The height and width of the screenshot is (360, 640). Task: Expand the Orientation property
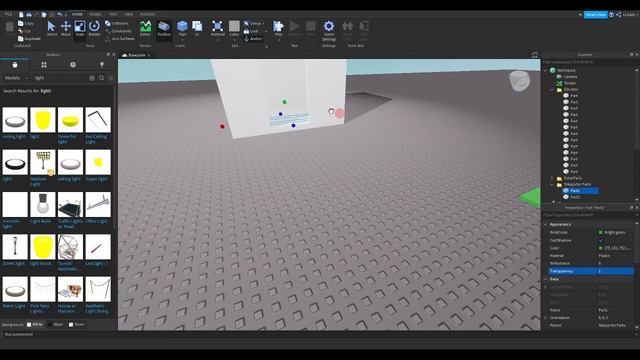click(545, 318)
